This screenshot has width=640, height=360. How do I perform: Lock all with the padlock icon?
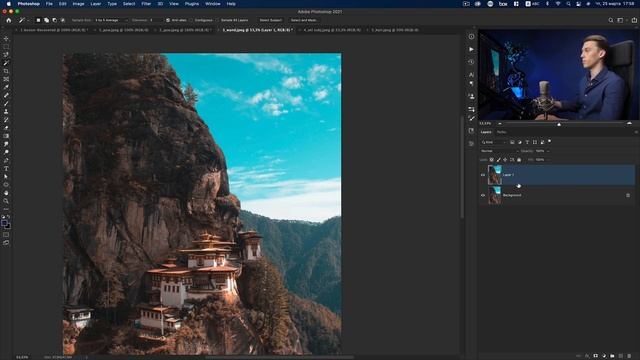tap(519, 160)
